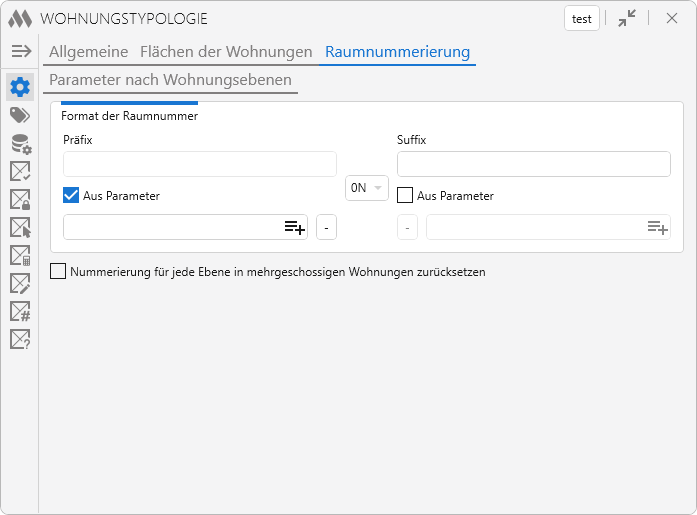Enable suffix 'Aus Parameter' checkbox
This screenshot has width=697, height=515.
tap(405, 196)
